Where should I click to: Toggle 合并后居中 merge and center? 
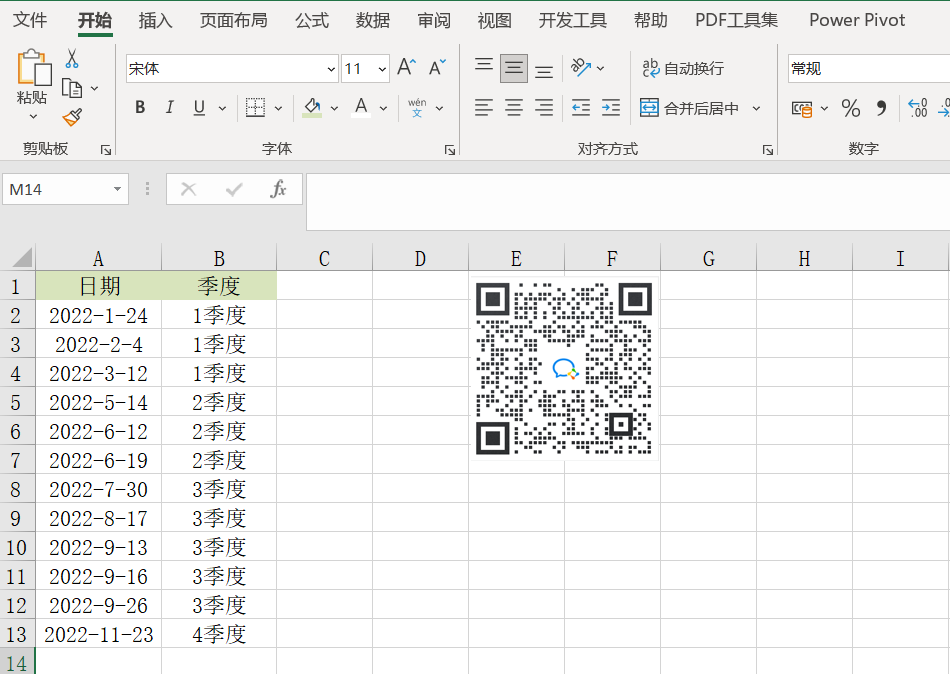pos(689,108)
